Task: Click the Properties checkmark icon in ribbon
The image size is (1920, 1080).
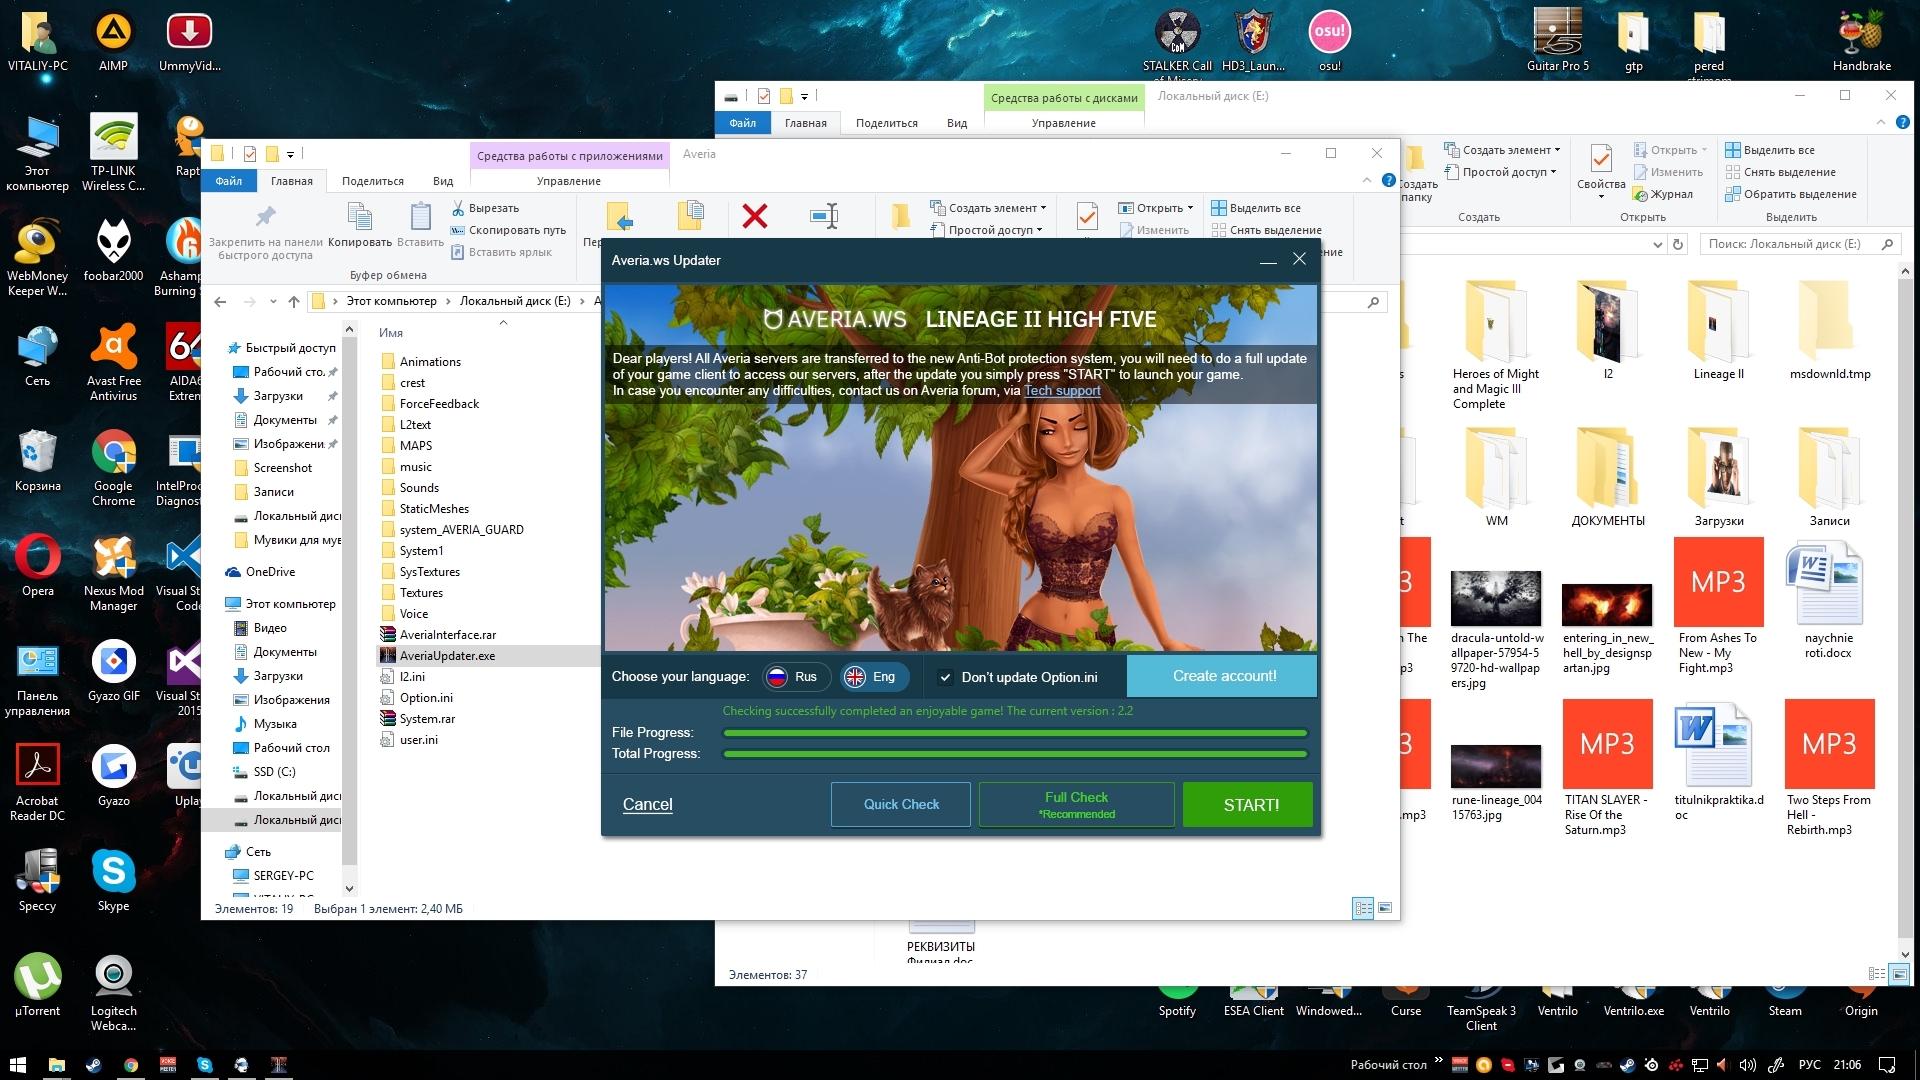Action: click(1087, 216)
